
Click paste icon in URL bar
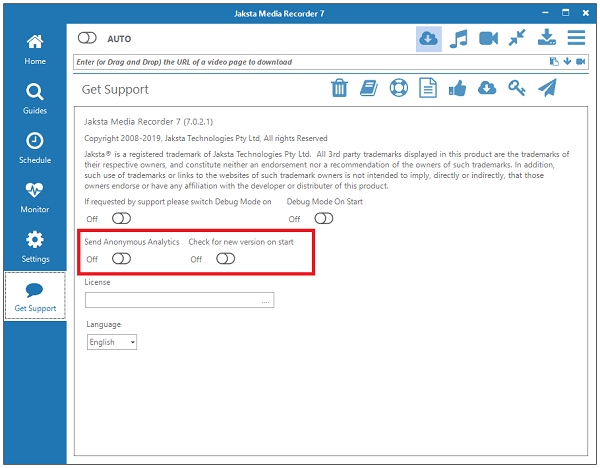(x=553, y=62)
